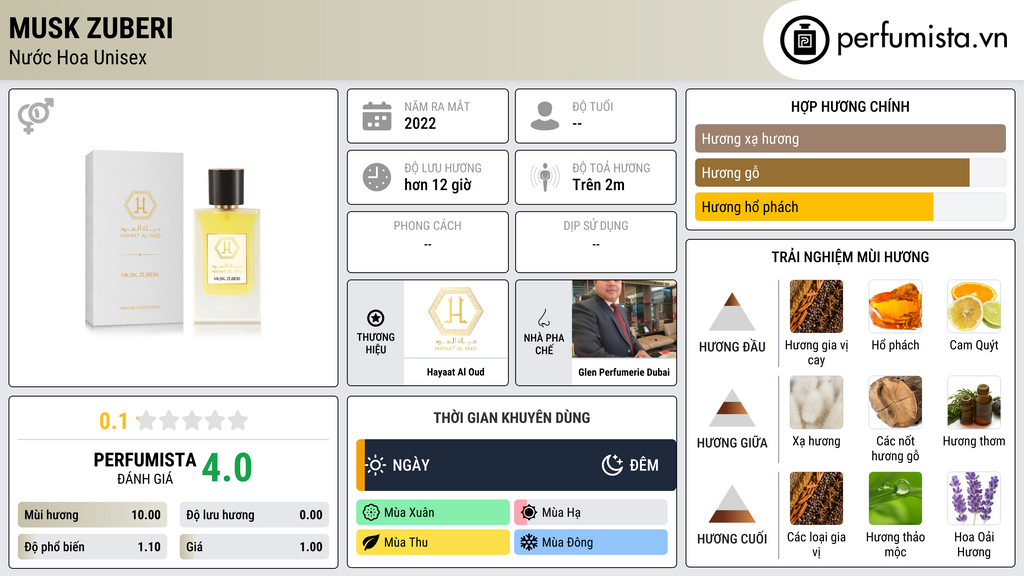Click the Hương đầu pyramid icon
Screen dimensions: 1024x576
pyautogui.click(x=732, y=312)
